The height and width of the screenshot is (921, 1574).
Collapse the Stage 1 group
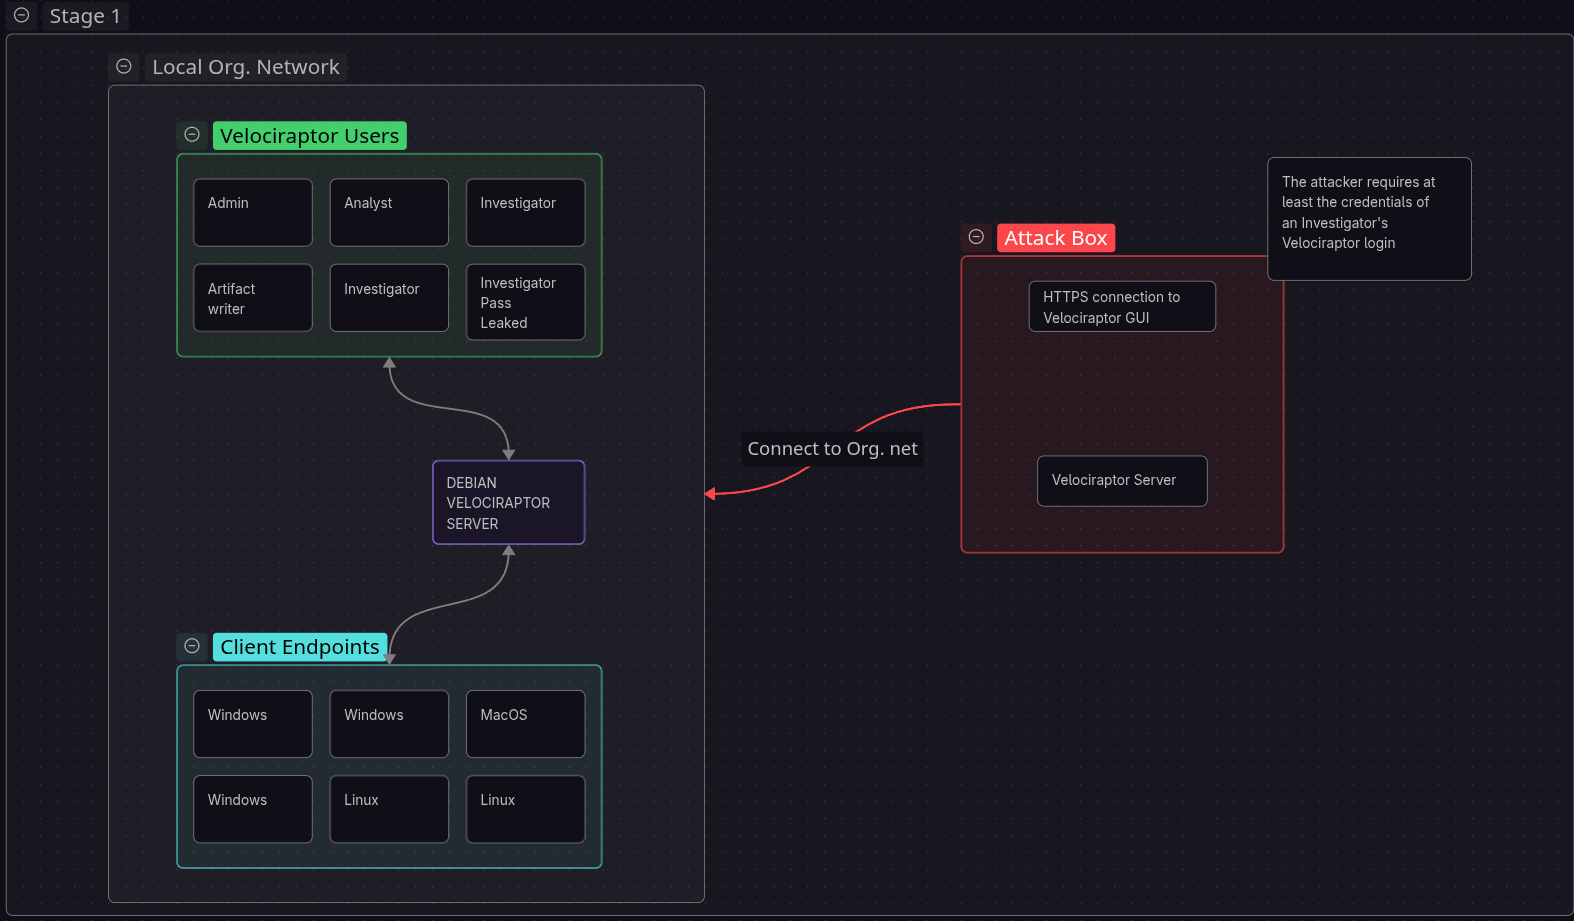21,16
